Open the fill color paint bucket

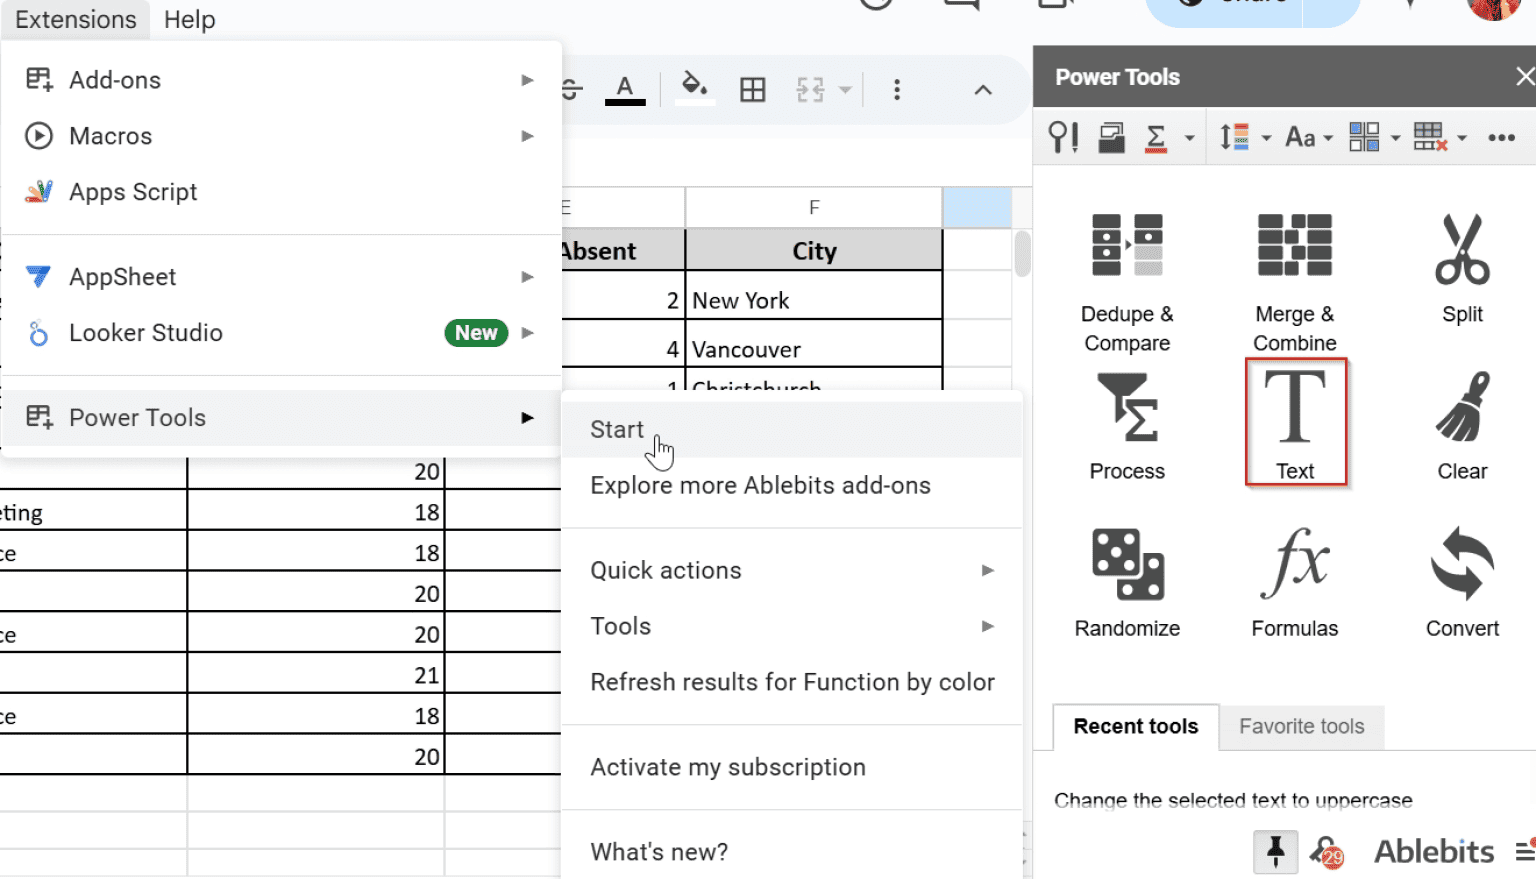[694, 88]
